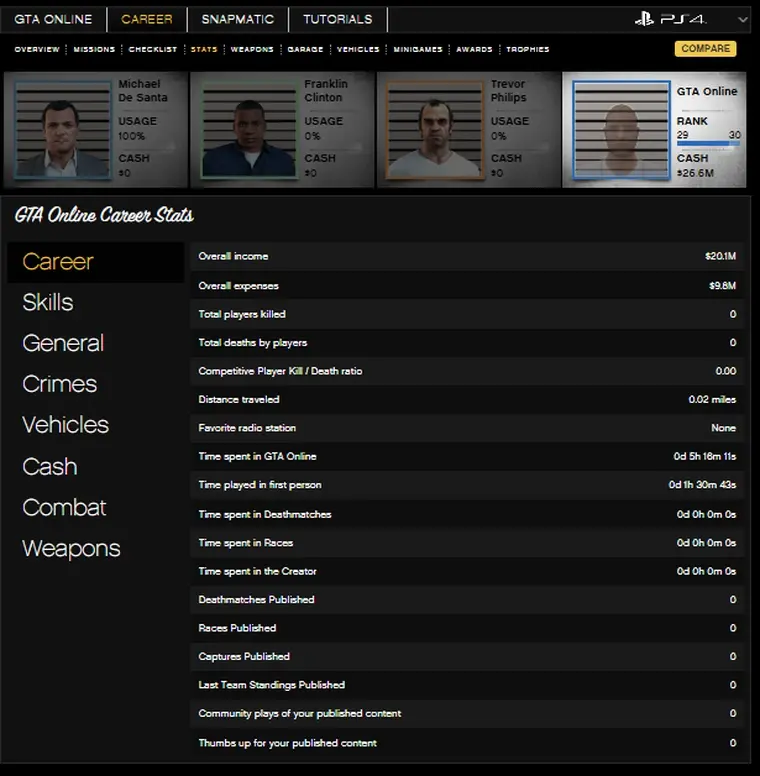Click the PS4 platform logo
Viewport: 760px width, 776px height.
point(670,19)
